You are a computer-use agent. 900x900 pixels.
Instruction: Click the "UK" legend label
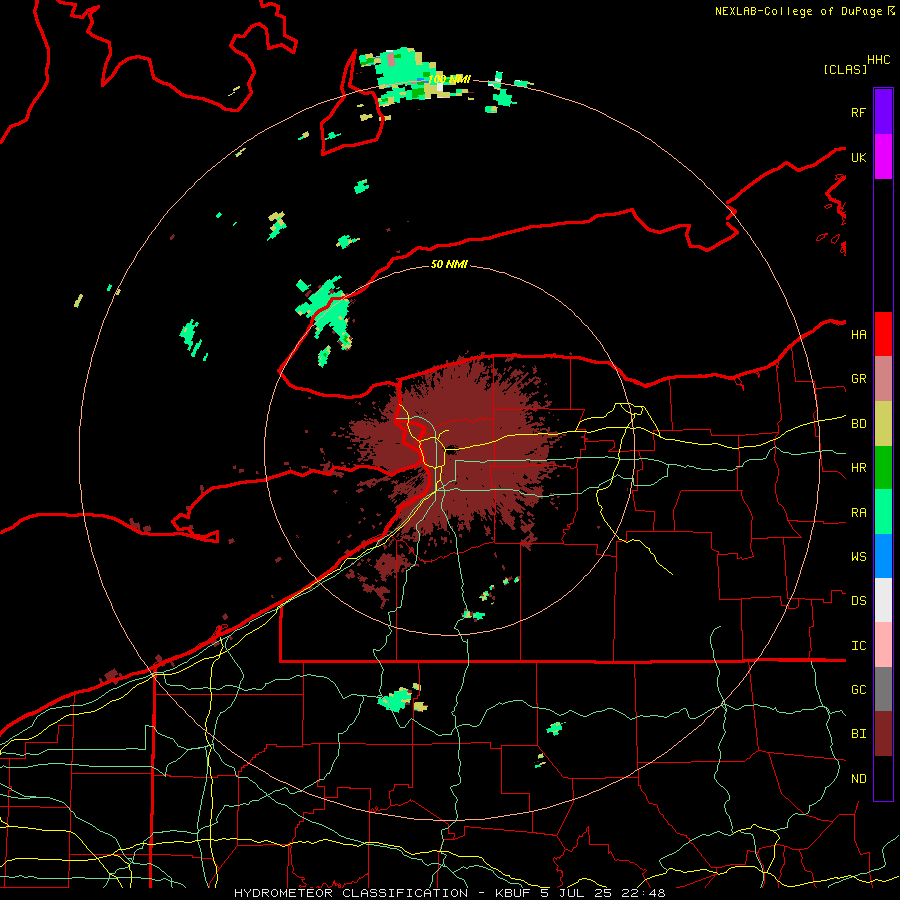click(x=858, y=157)
